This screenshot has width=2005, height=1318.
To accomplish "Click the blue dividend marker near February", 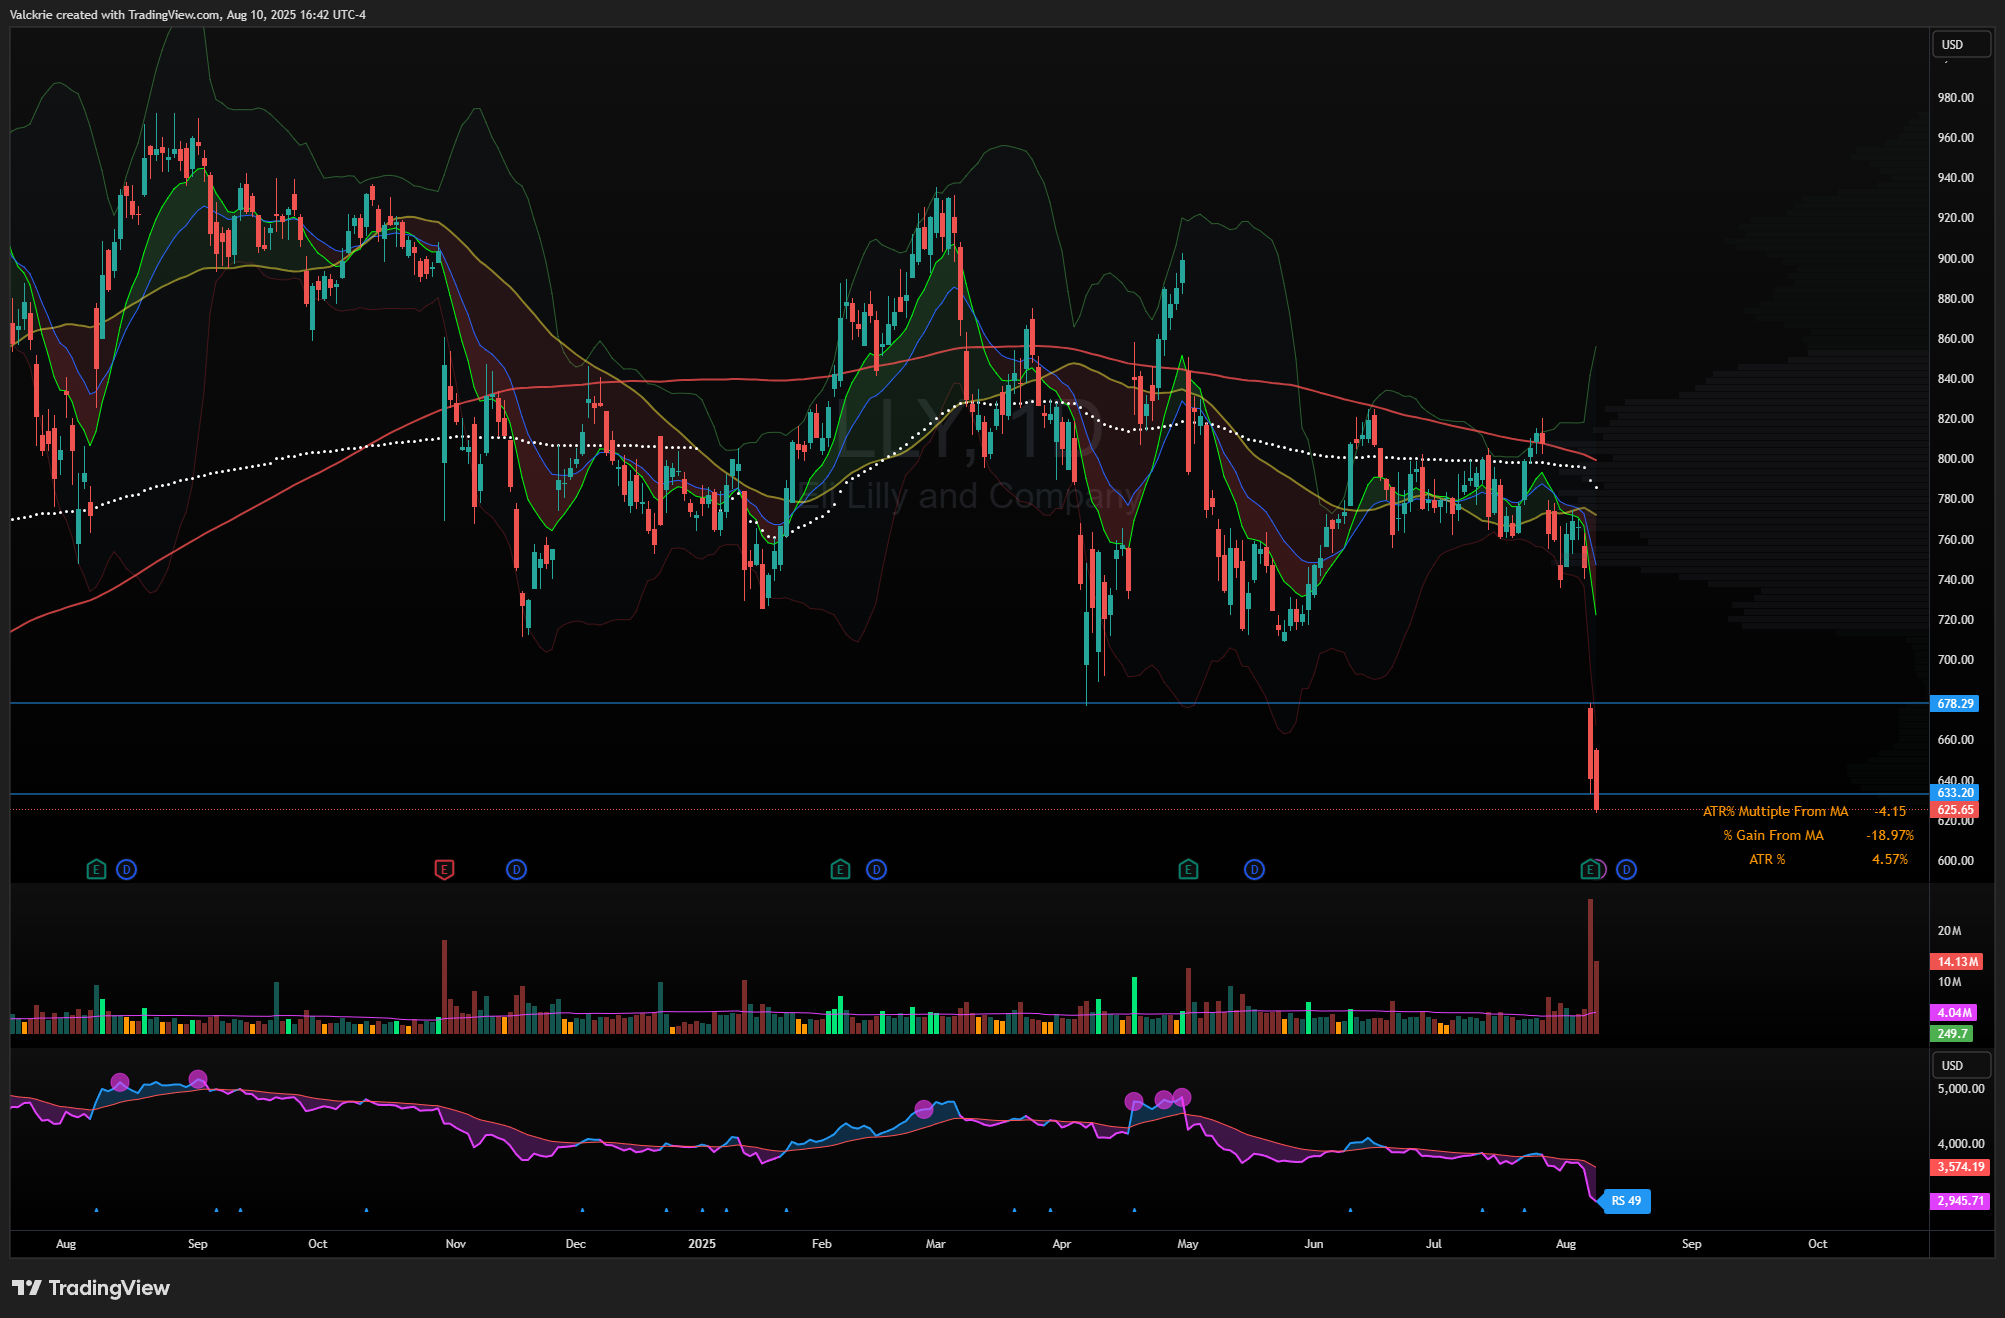I will click(876, 869).
